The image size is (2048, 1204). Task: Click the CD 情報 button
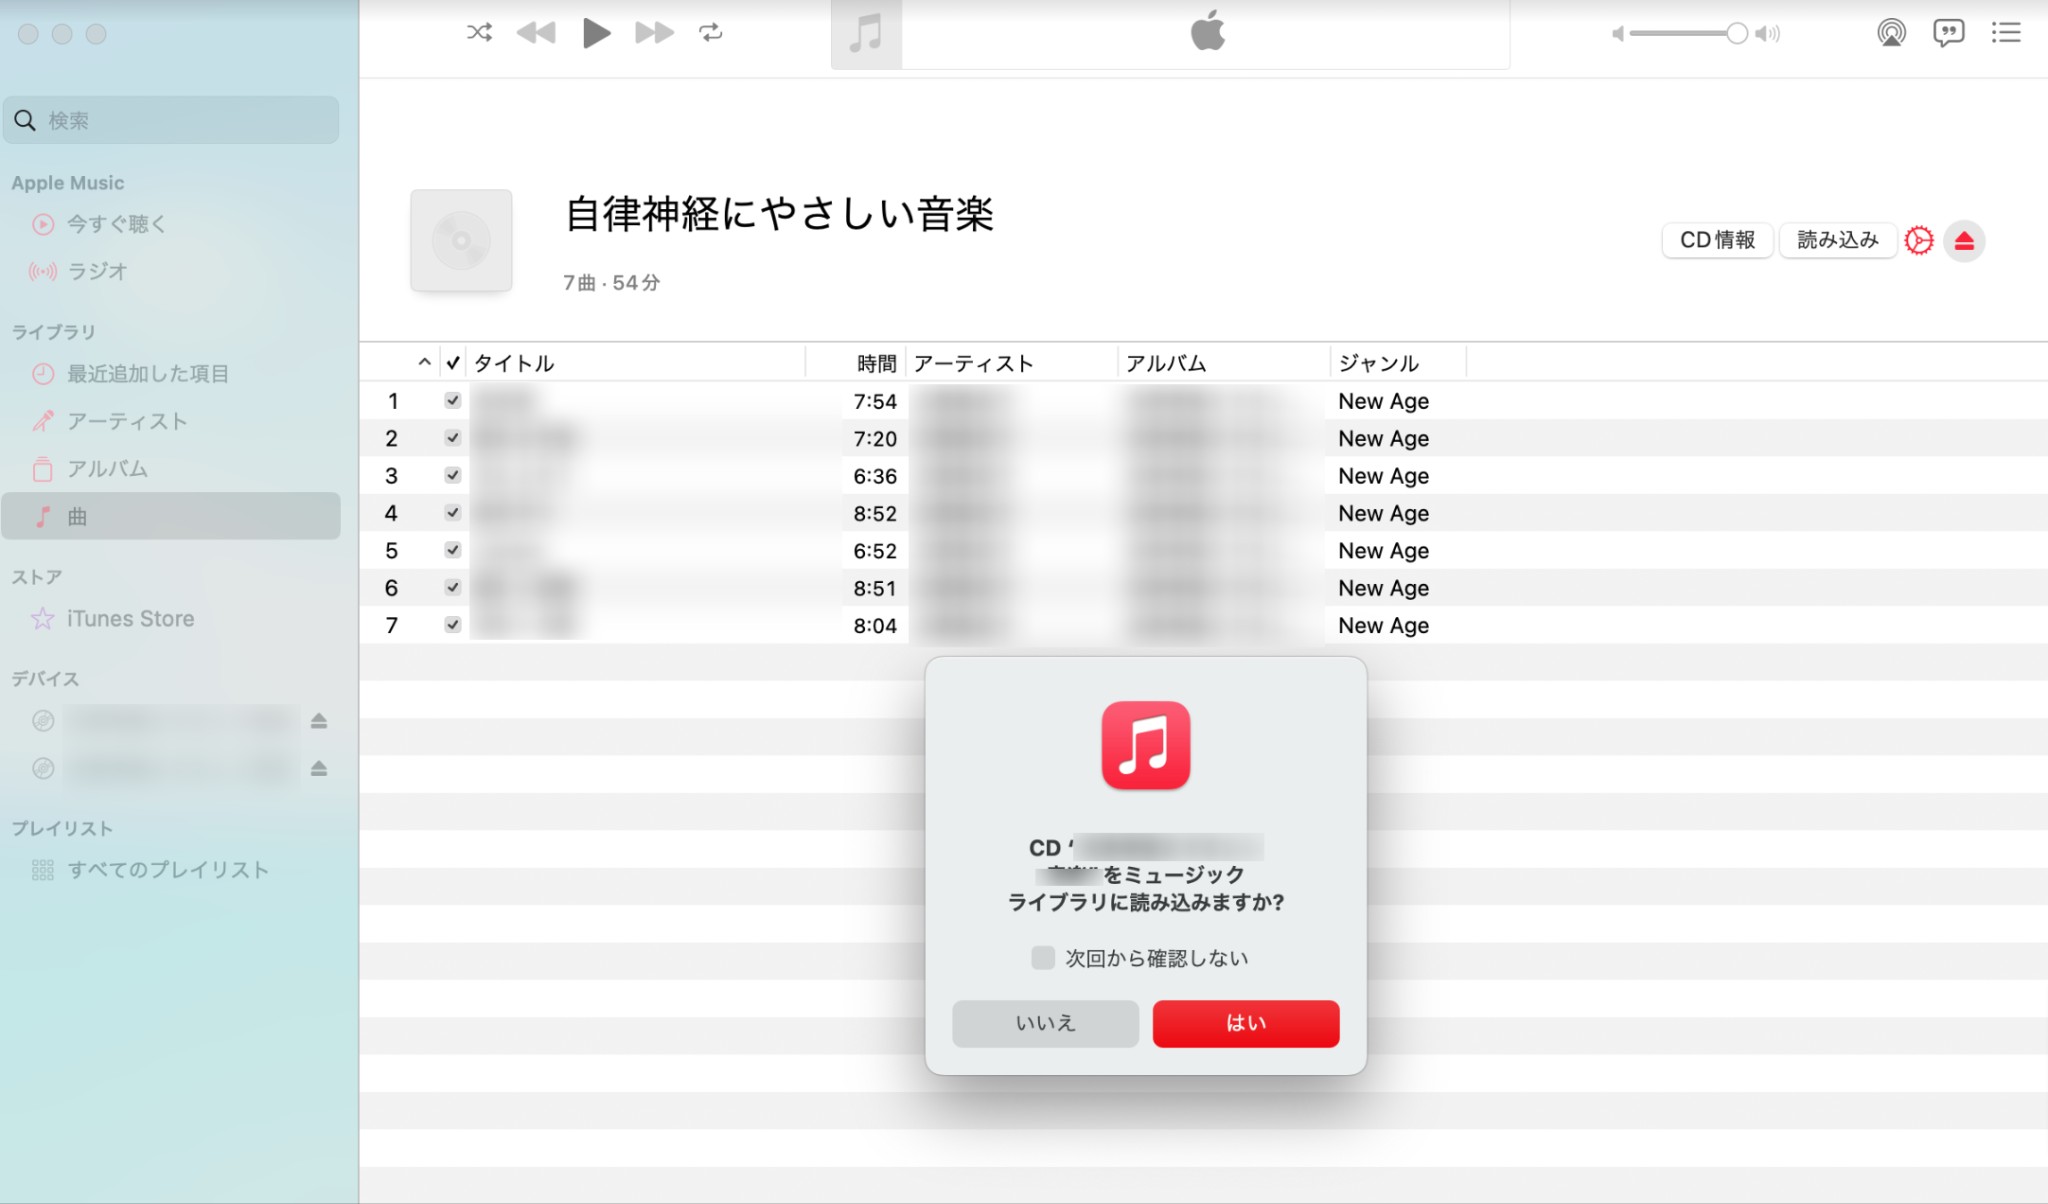(1717, 240)
